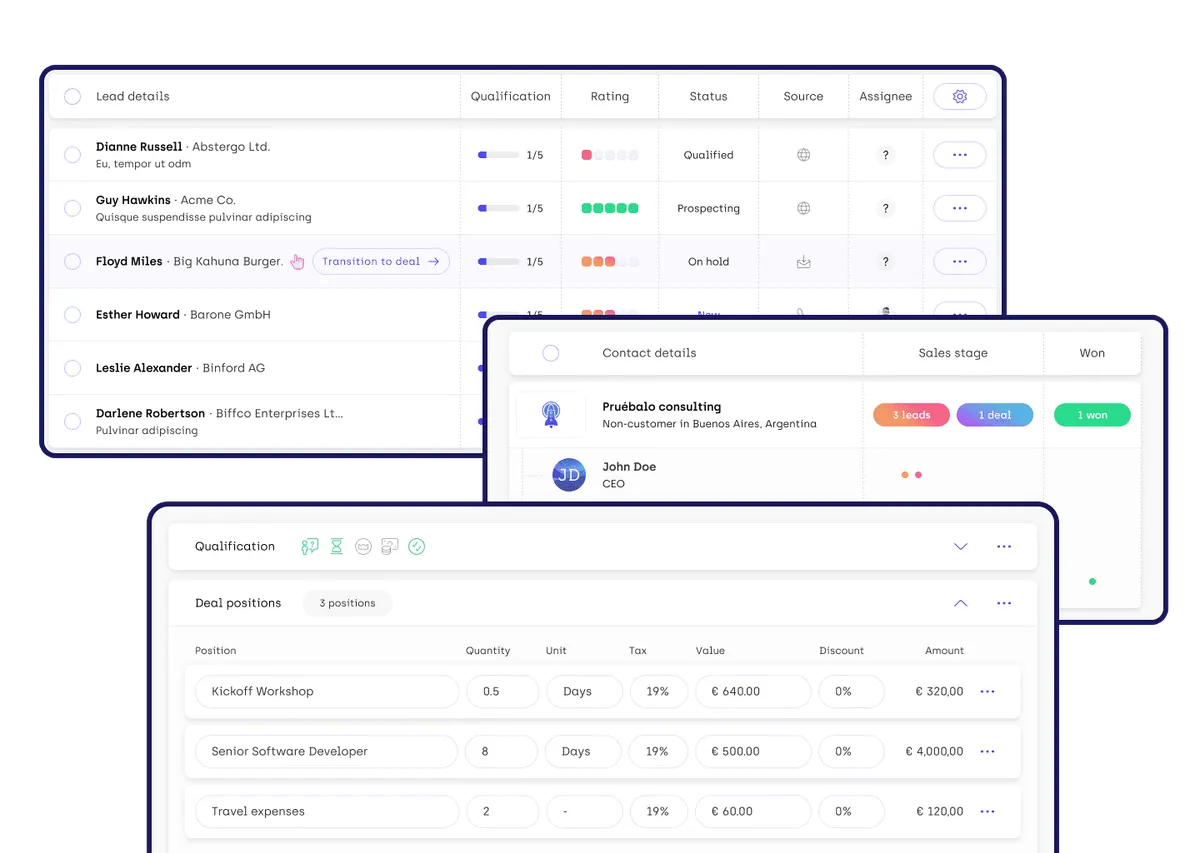Viewport: 1200px width, 853px height.
Task: Select the Esther Howard lead row
Action: point(72,314)
